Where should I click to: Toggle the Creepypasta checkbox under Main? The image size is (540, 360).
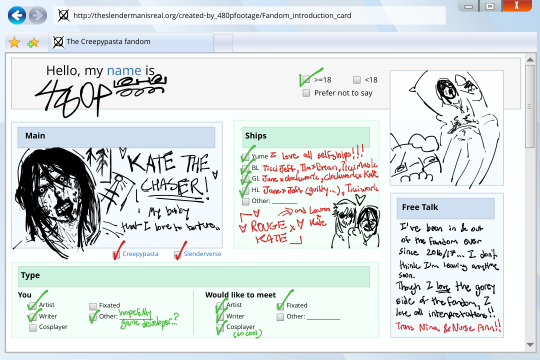click(x=116, y=255)
